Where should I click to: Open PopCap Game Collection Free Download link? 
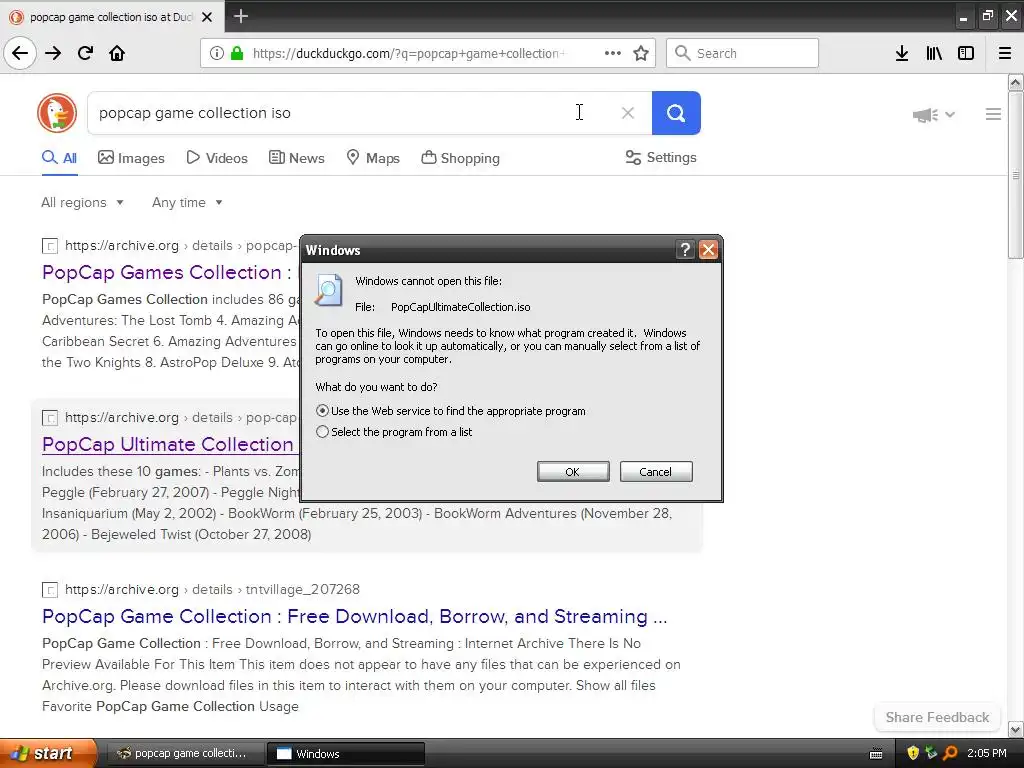click(x=355, y=616)
